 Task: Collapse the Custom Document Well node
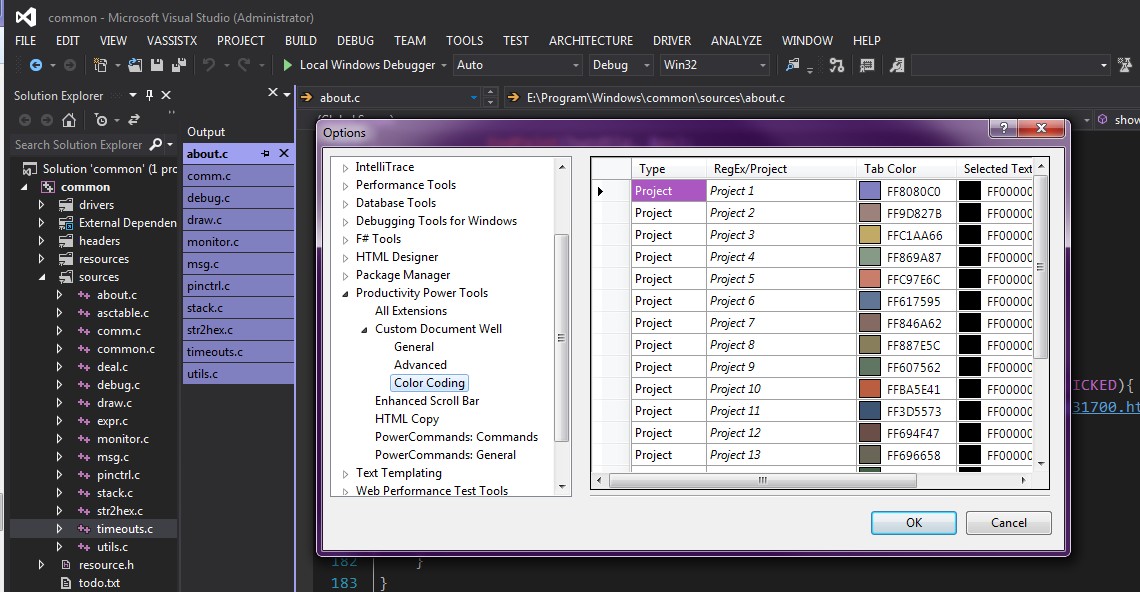point(364,329)
